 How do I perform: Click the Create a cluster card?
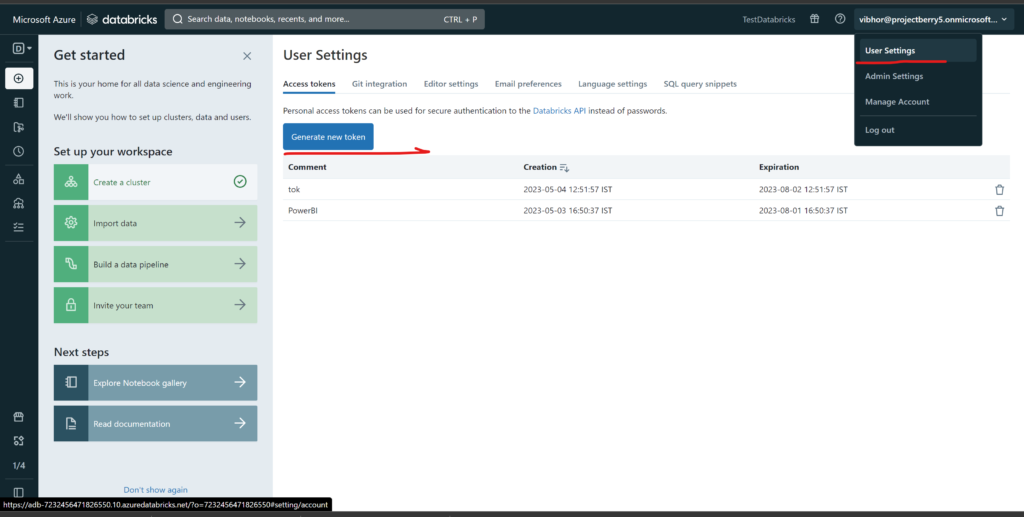155,182
